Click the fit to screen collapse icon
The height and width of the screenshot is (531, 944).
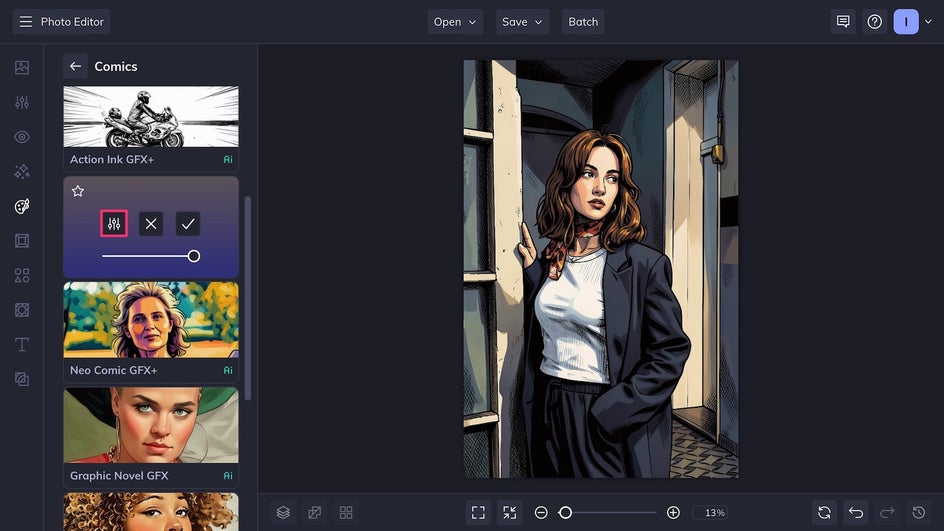[509, 512]
